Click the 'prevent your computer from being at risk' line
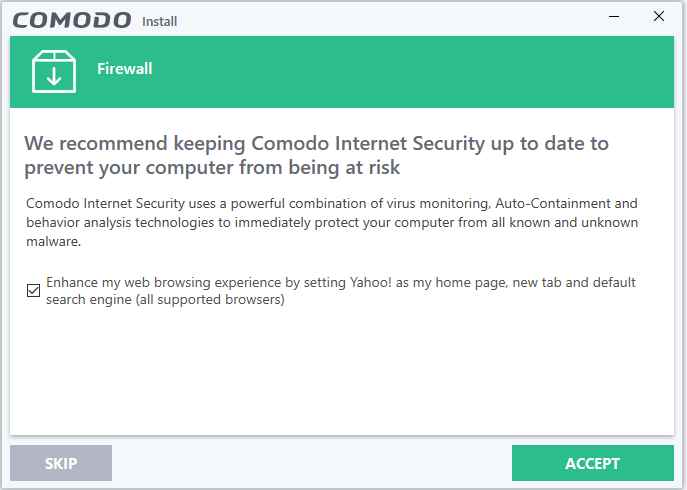 [x=212, y=167]
